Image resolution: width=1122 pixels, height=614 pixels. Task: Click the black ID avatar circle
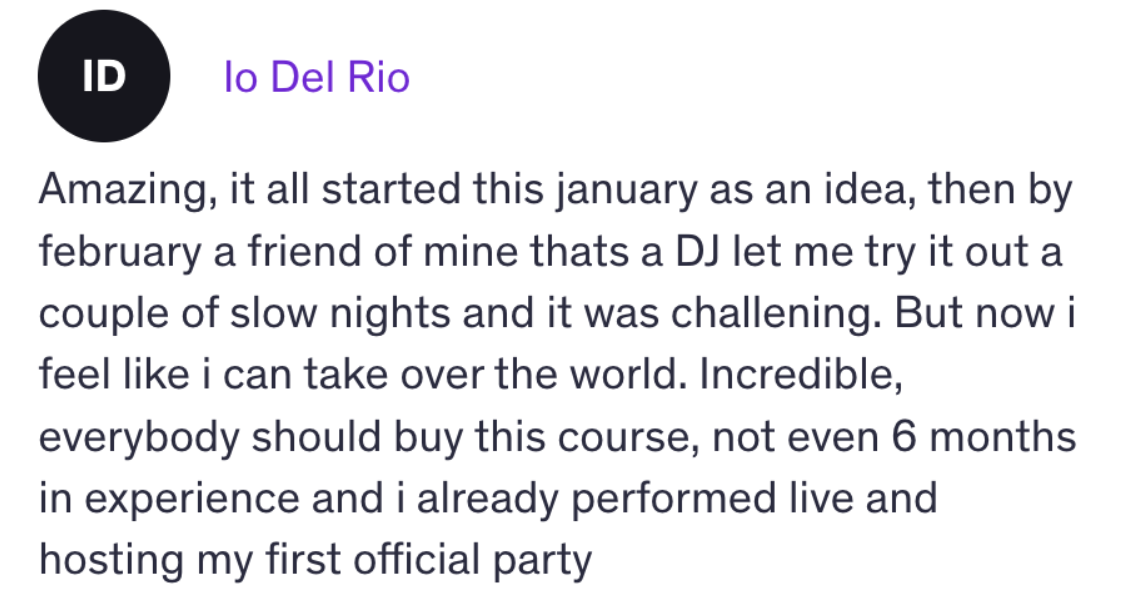pyautogui.click(x=103, y=78)
